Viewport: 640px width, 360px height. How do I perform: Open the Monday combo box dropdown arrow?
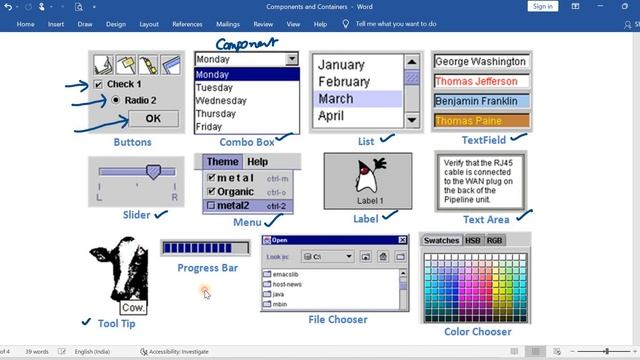291,59
